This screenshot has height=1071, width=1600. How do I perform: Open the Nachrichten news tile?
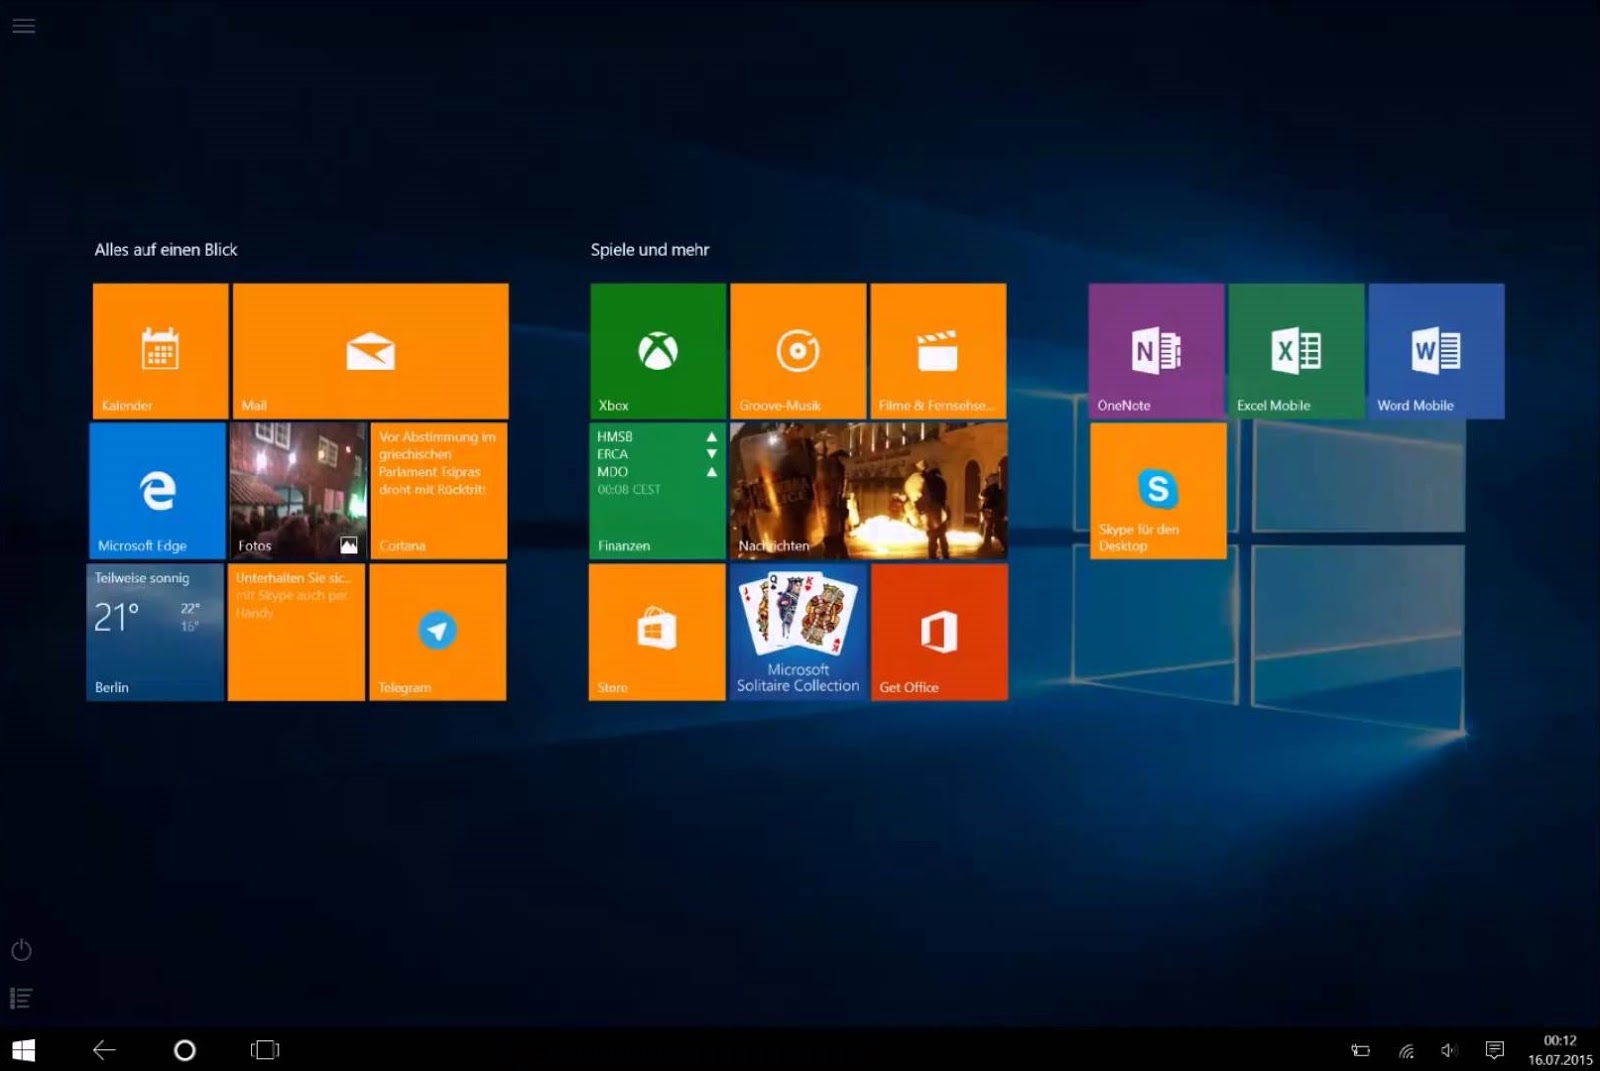868,491
